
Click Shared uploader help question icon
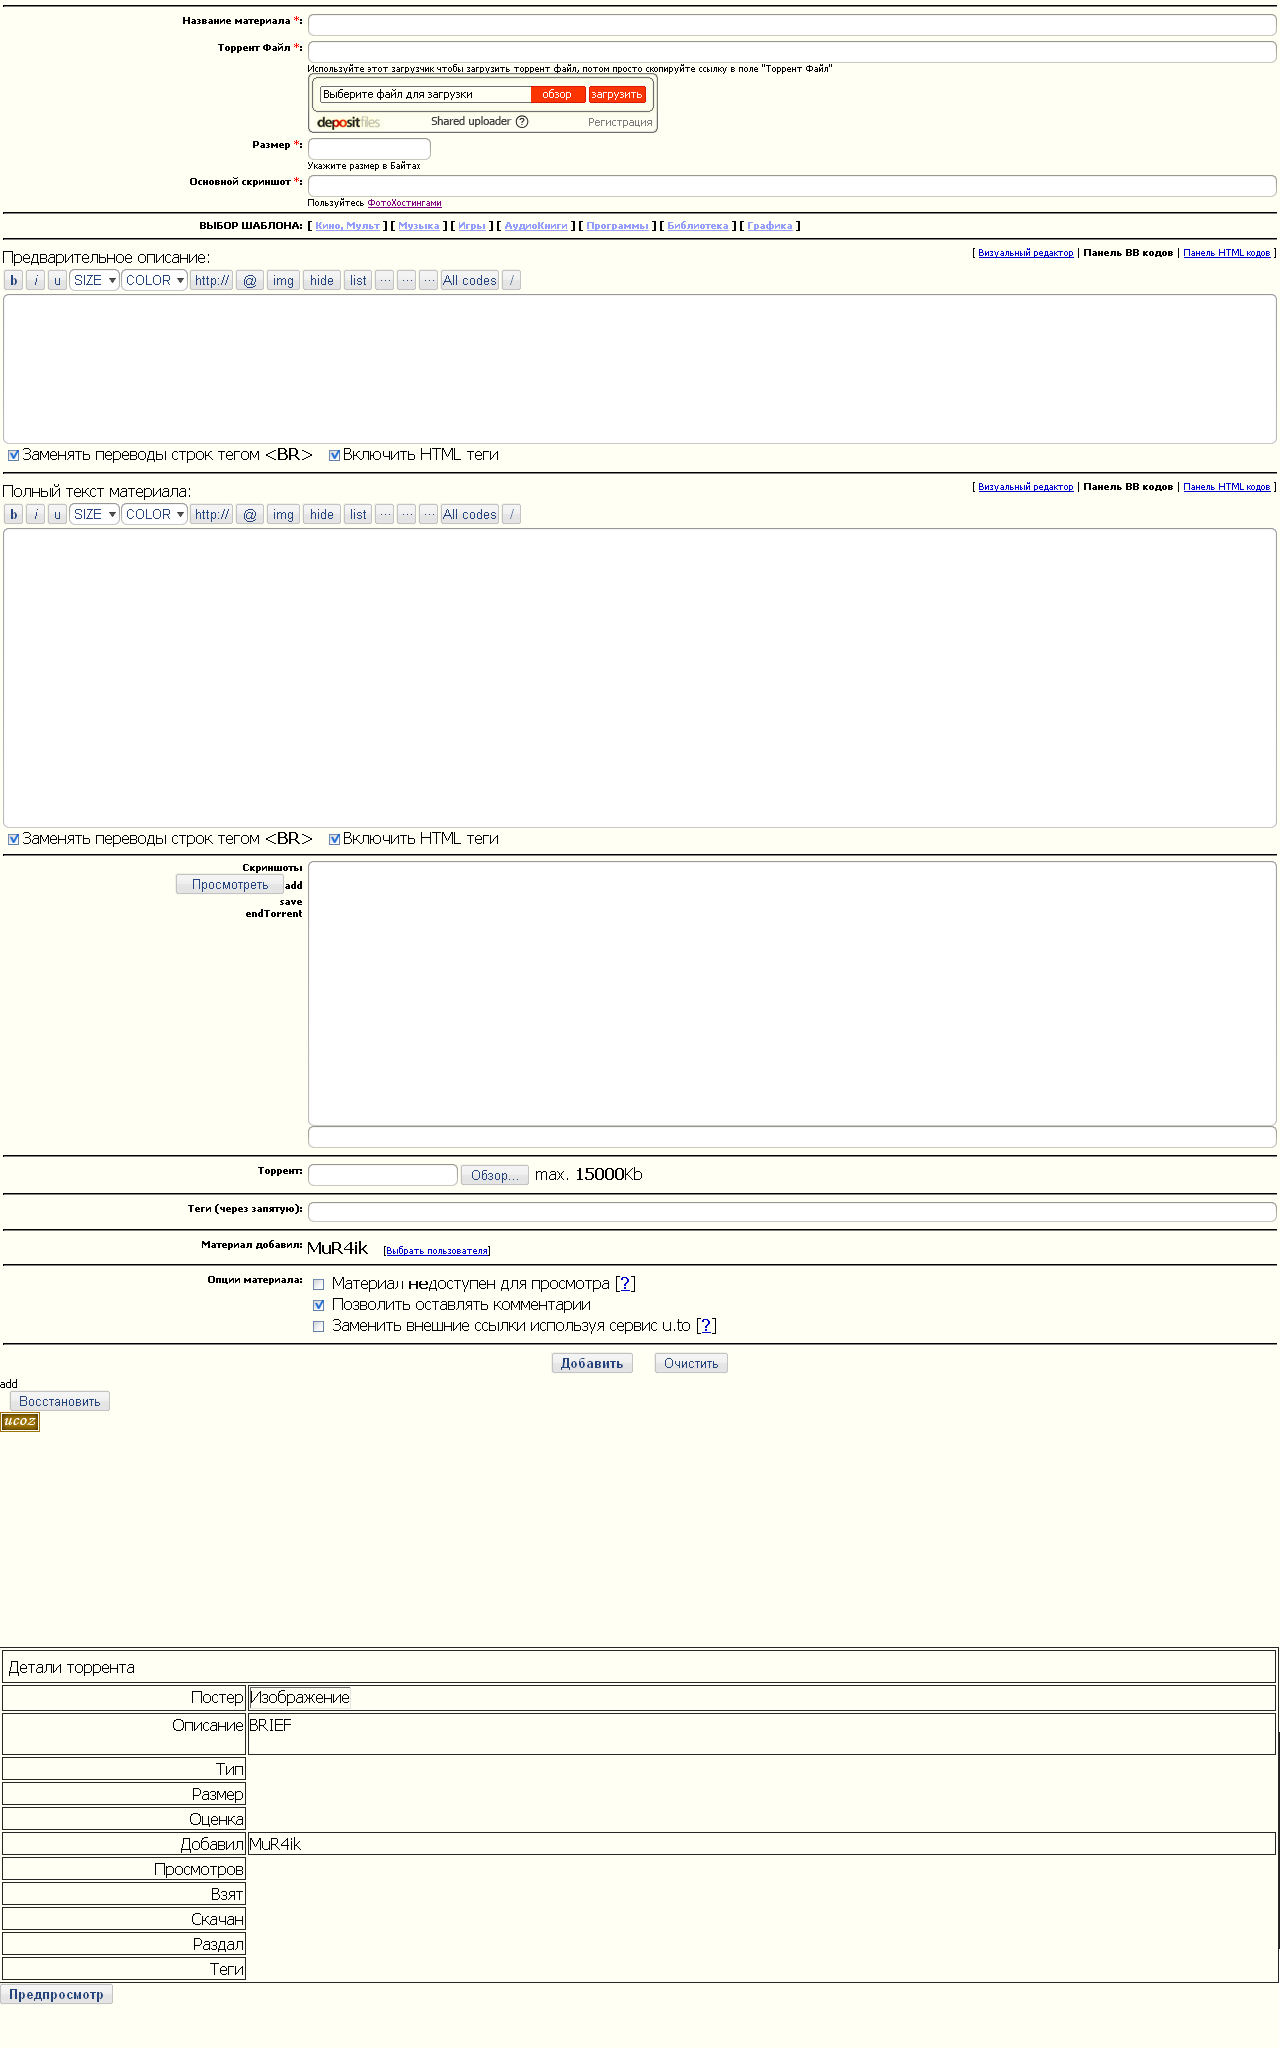[x=522, y=122]
